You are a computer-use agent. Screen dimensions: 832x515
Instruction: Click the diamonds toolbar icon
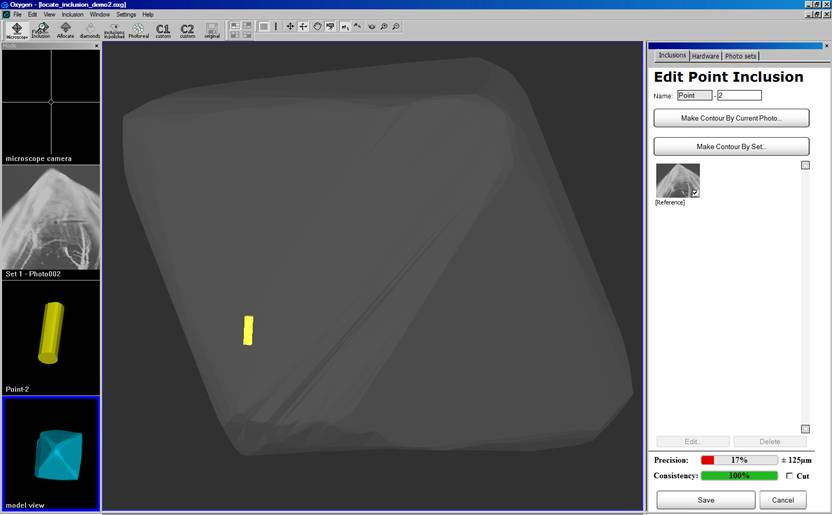pyautogui.click(x=90, y=30)
